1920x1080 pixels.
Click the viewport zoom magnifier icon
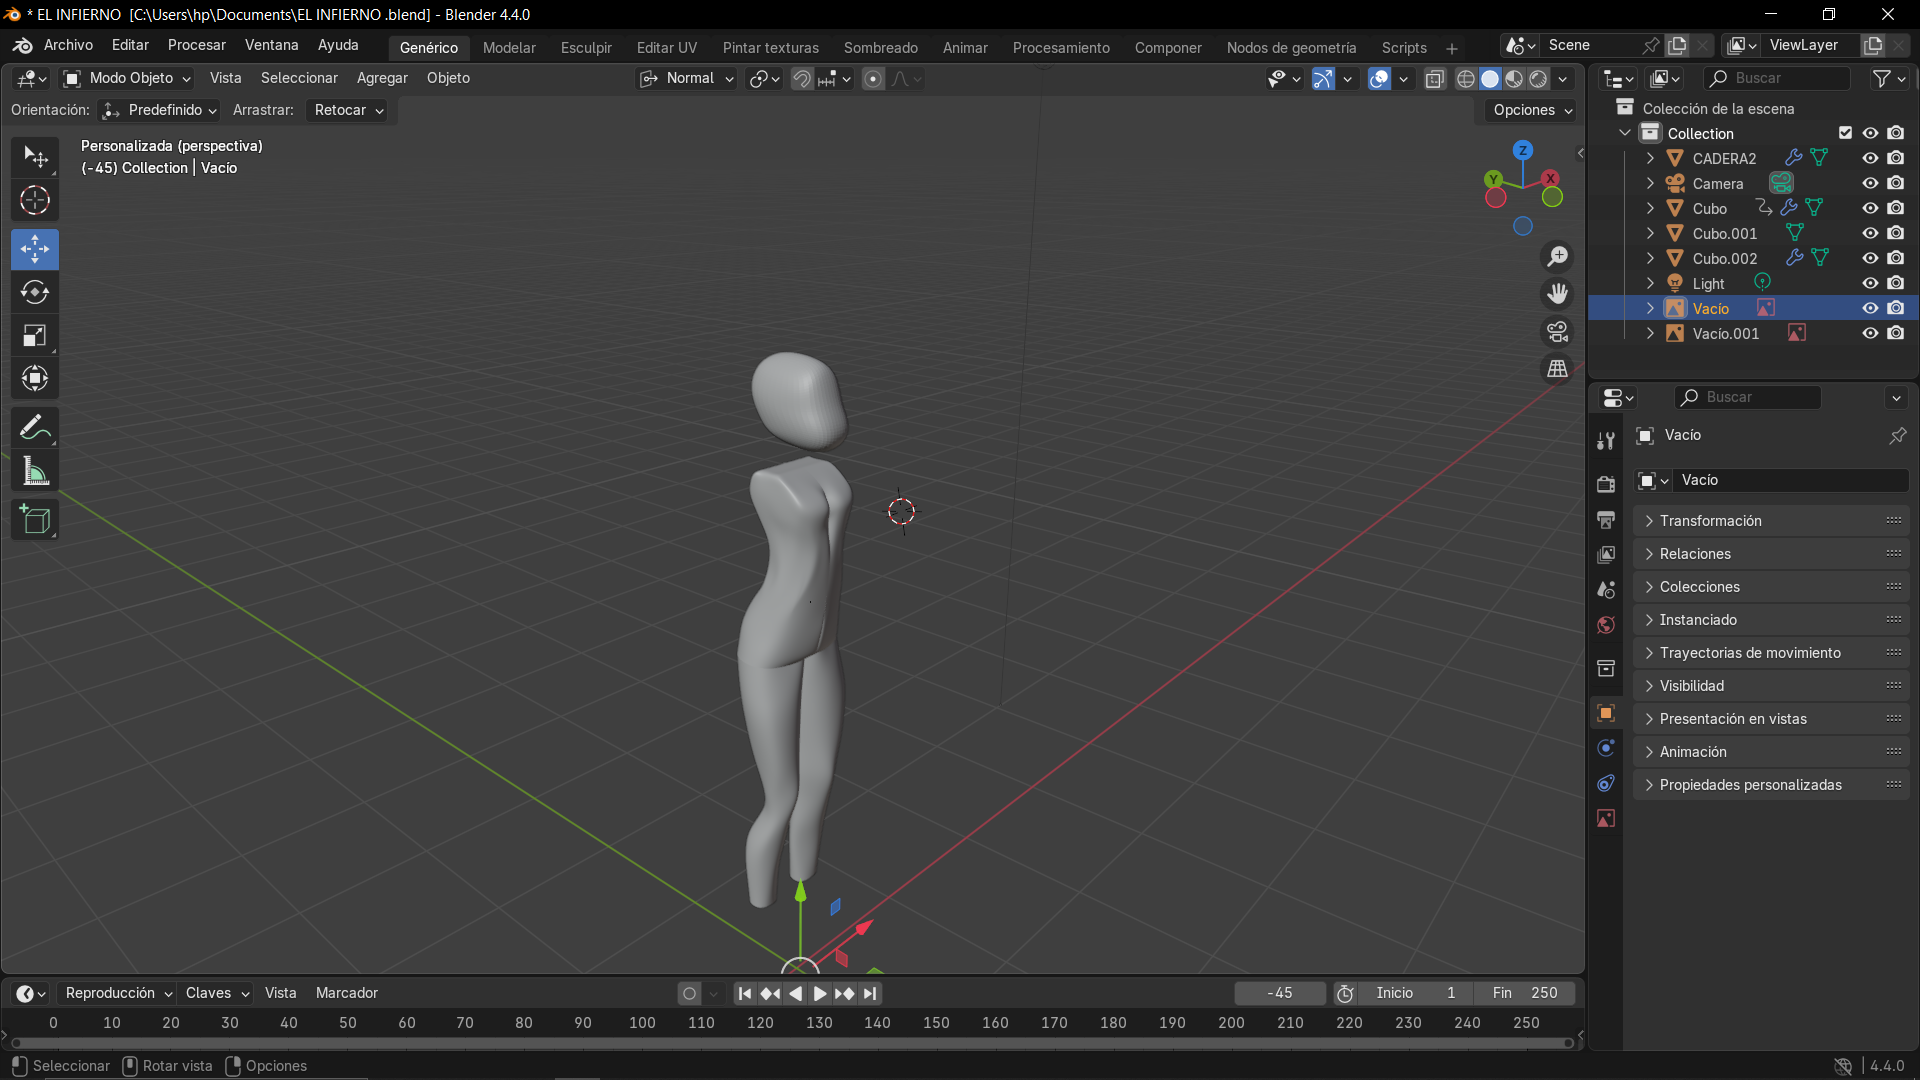pos(1557,257)
